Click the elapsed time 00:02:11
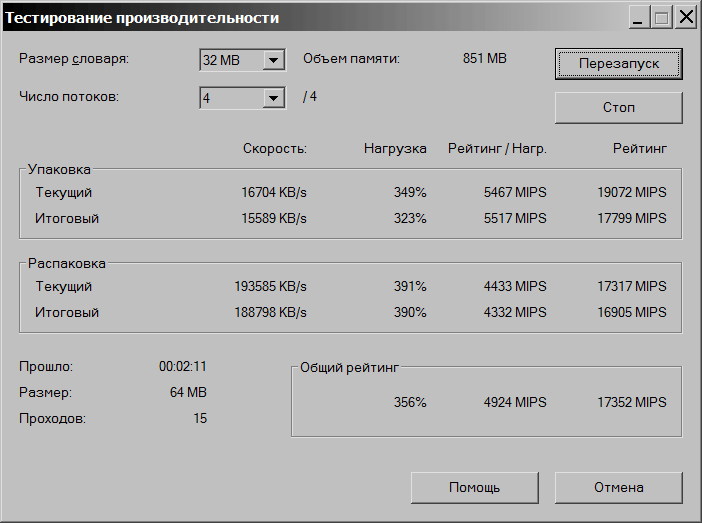702x523 pixels. [x=183, y=366]
